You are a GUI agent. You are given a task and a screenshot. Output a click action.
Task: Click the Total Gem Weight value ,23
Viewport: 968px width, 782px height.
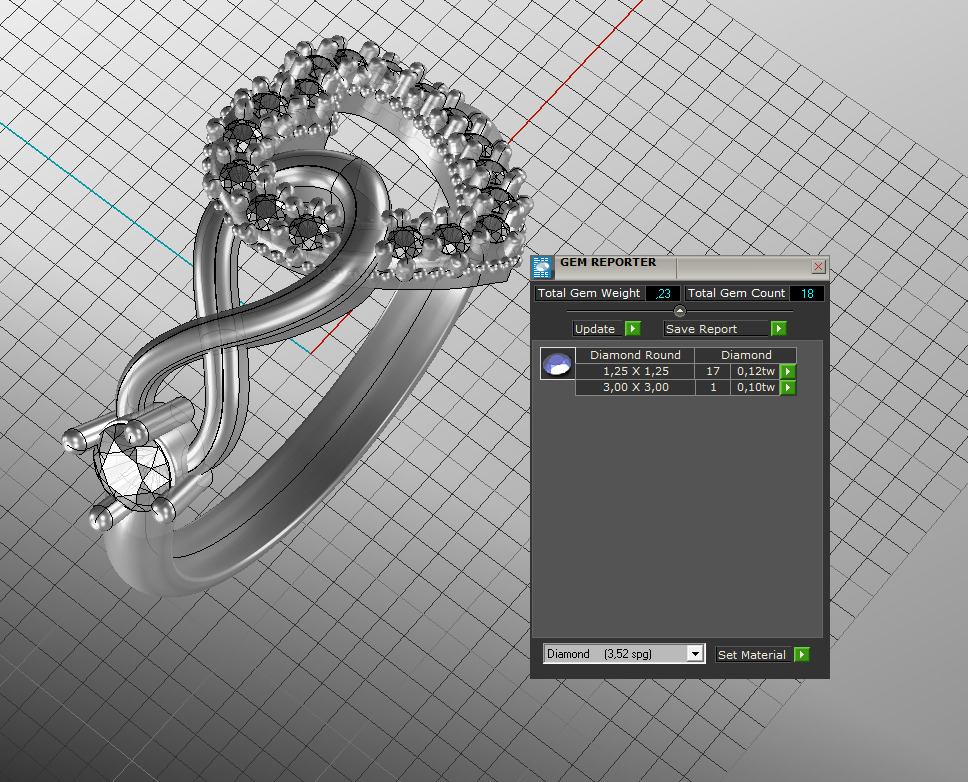click(x=663, y=293)
